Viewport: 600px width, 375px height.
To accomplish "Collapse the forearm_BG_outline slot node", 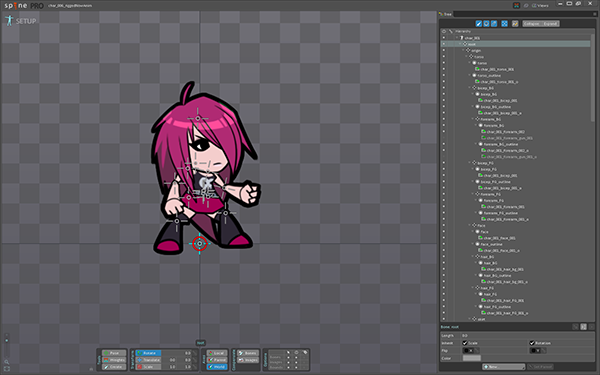I will [476, 144].
